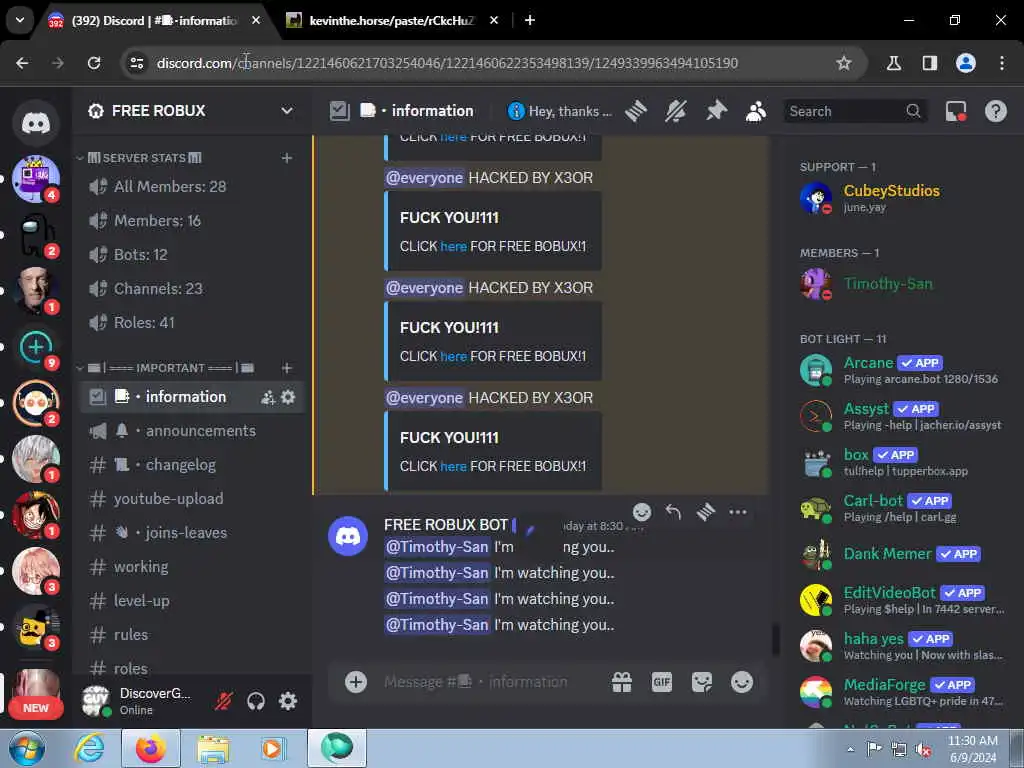Open the emoji picker in message box
The image size is (1024, 768).
point(742,682)
